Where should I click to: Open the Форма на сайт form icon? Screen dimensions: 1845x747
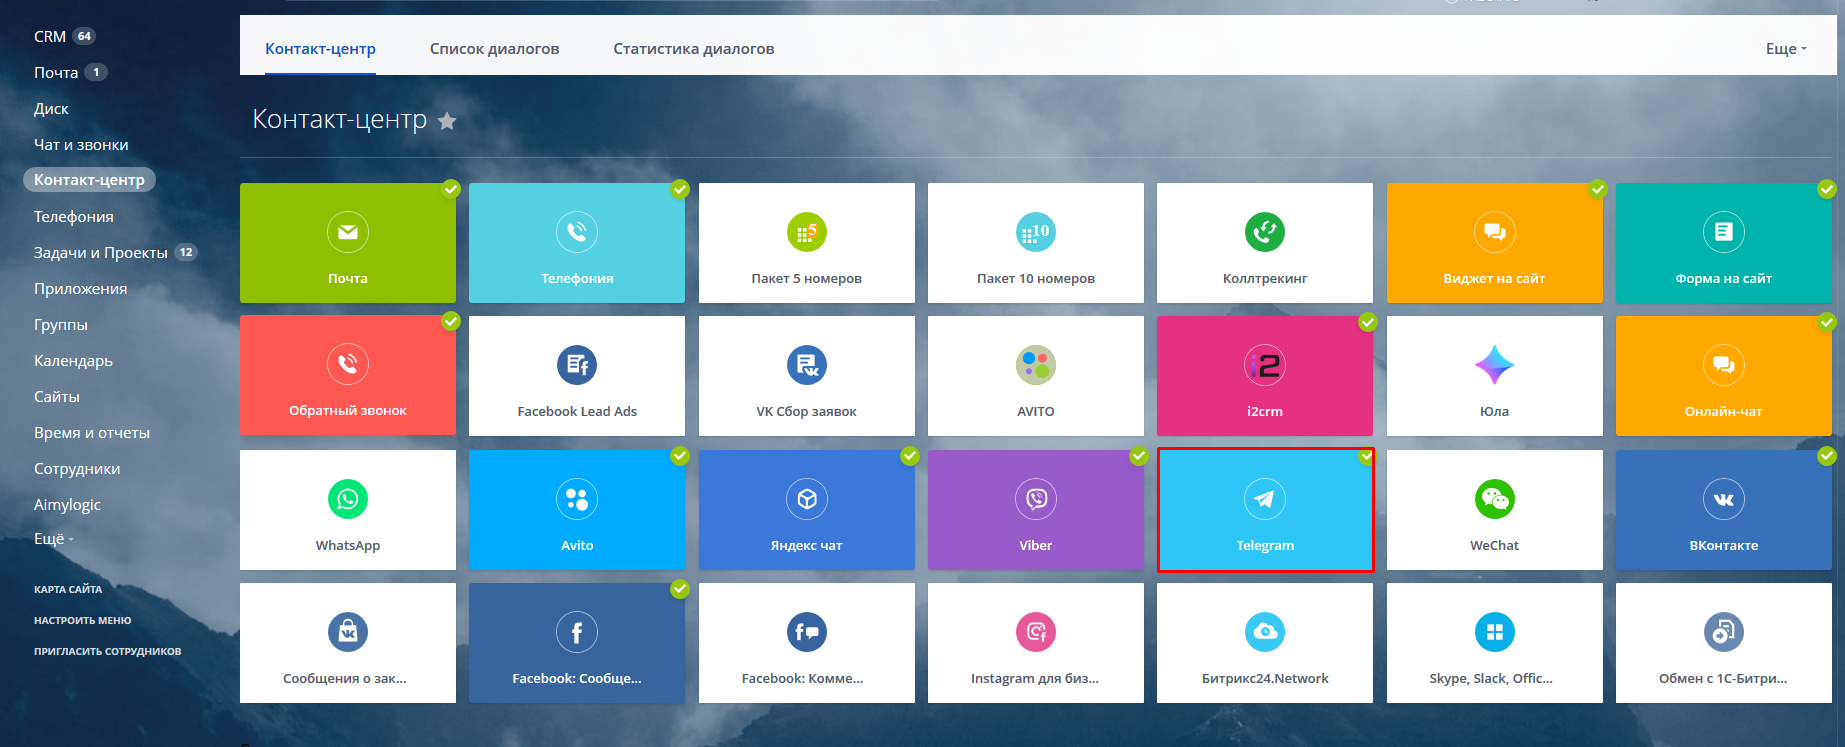point(1724,232)
